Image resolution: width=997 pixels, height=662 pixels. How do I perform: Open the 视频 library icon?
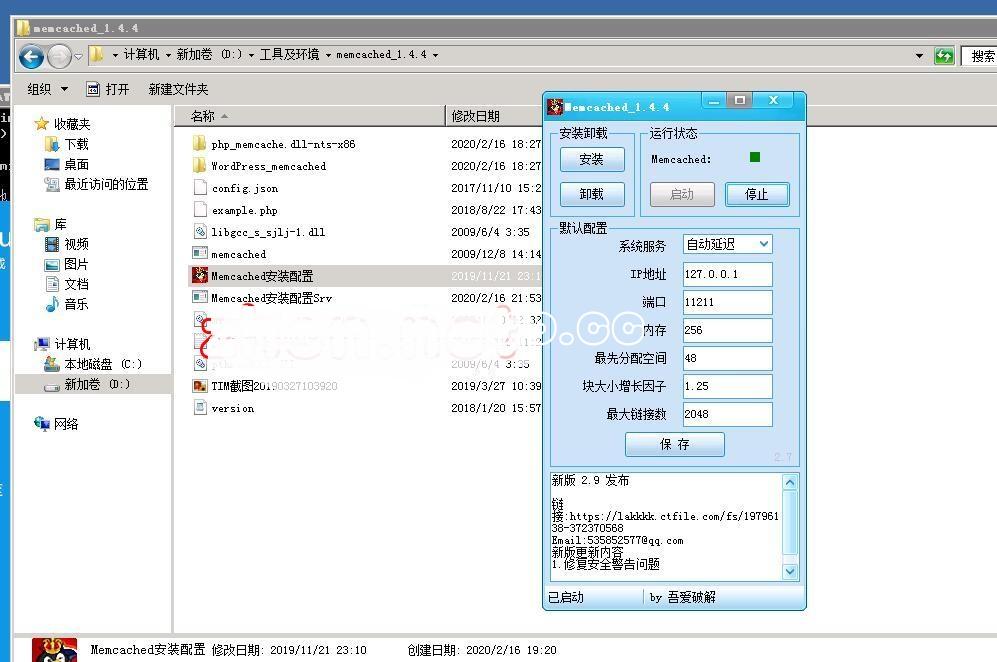(x=52, y=244)
